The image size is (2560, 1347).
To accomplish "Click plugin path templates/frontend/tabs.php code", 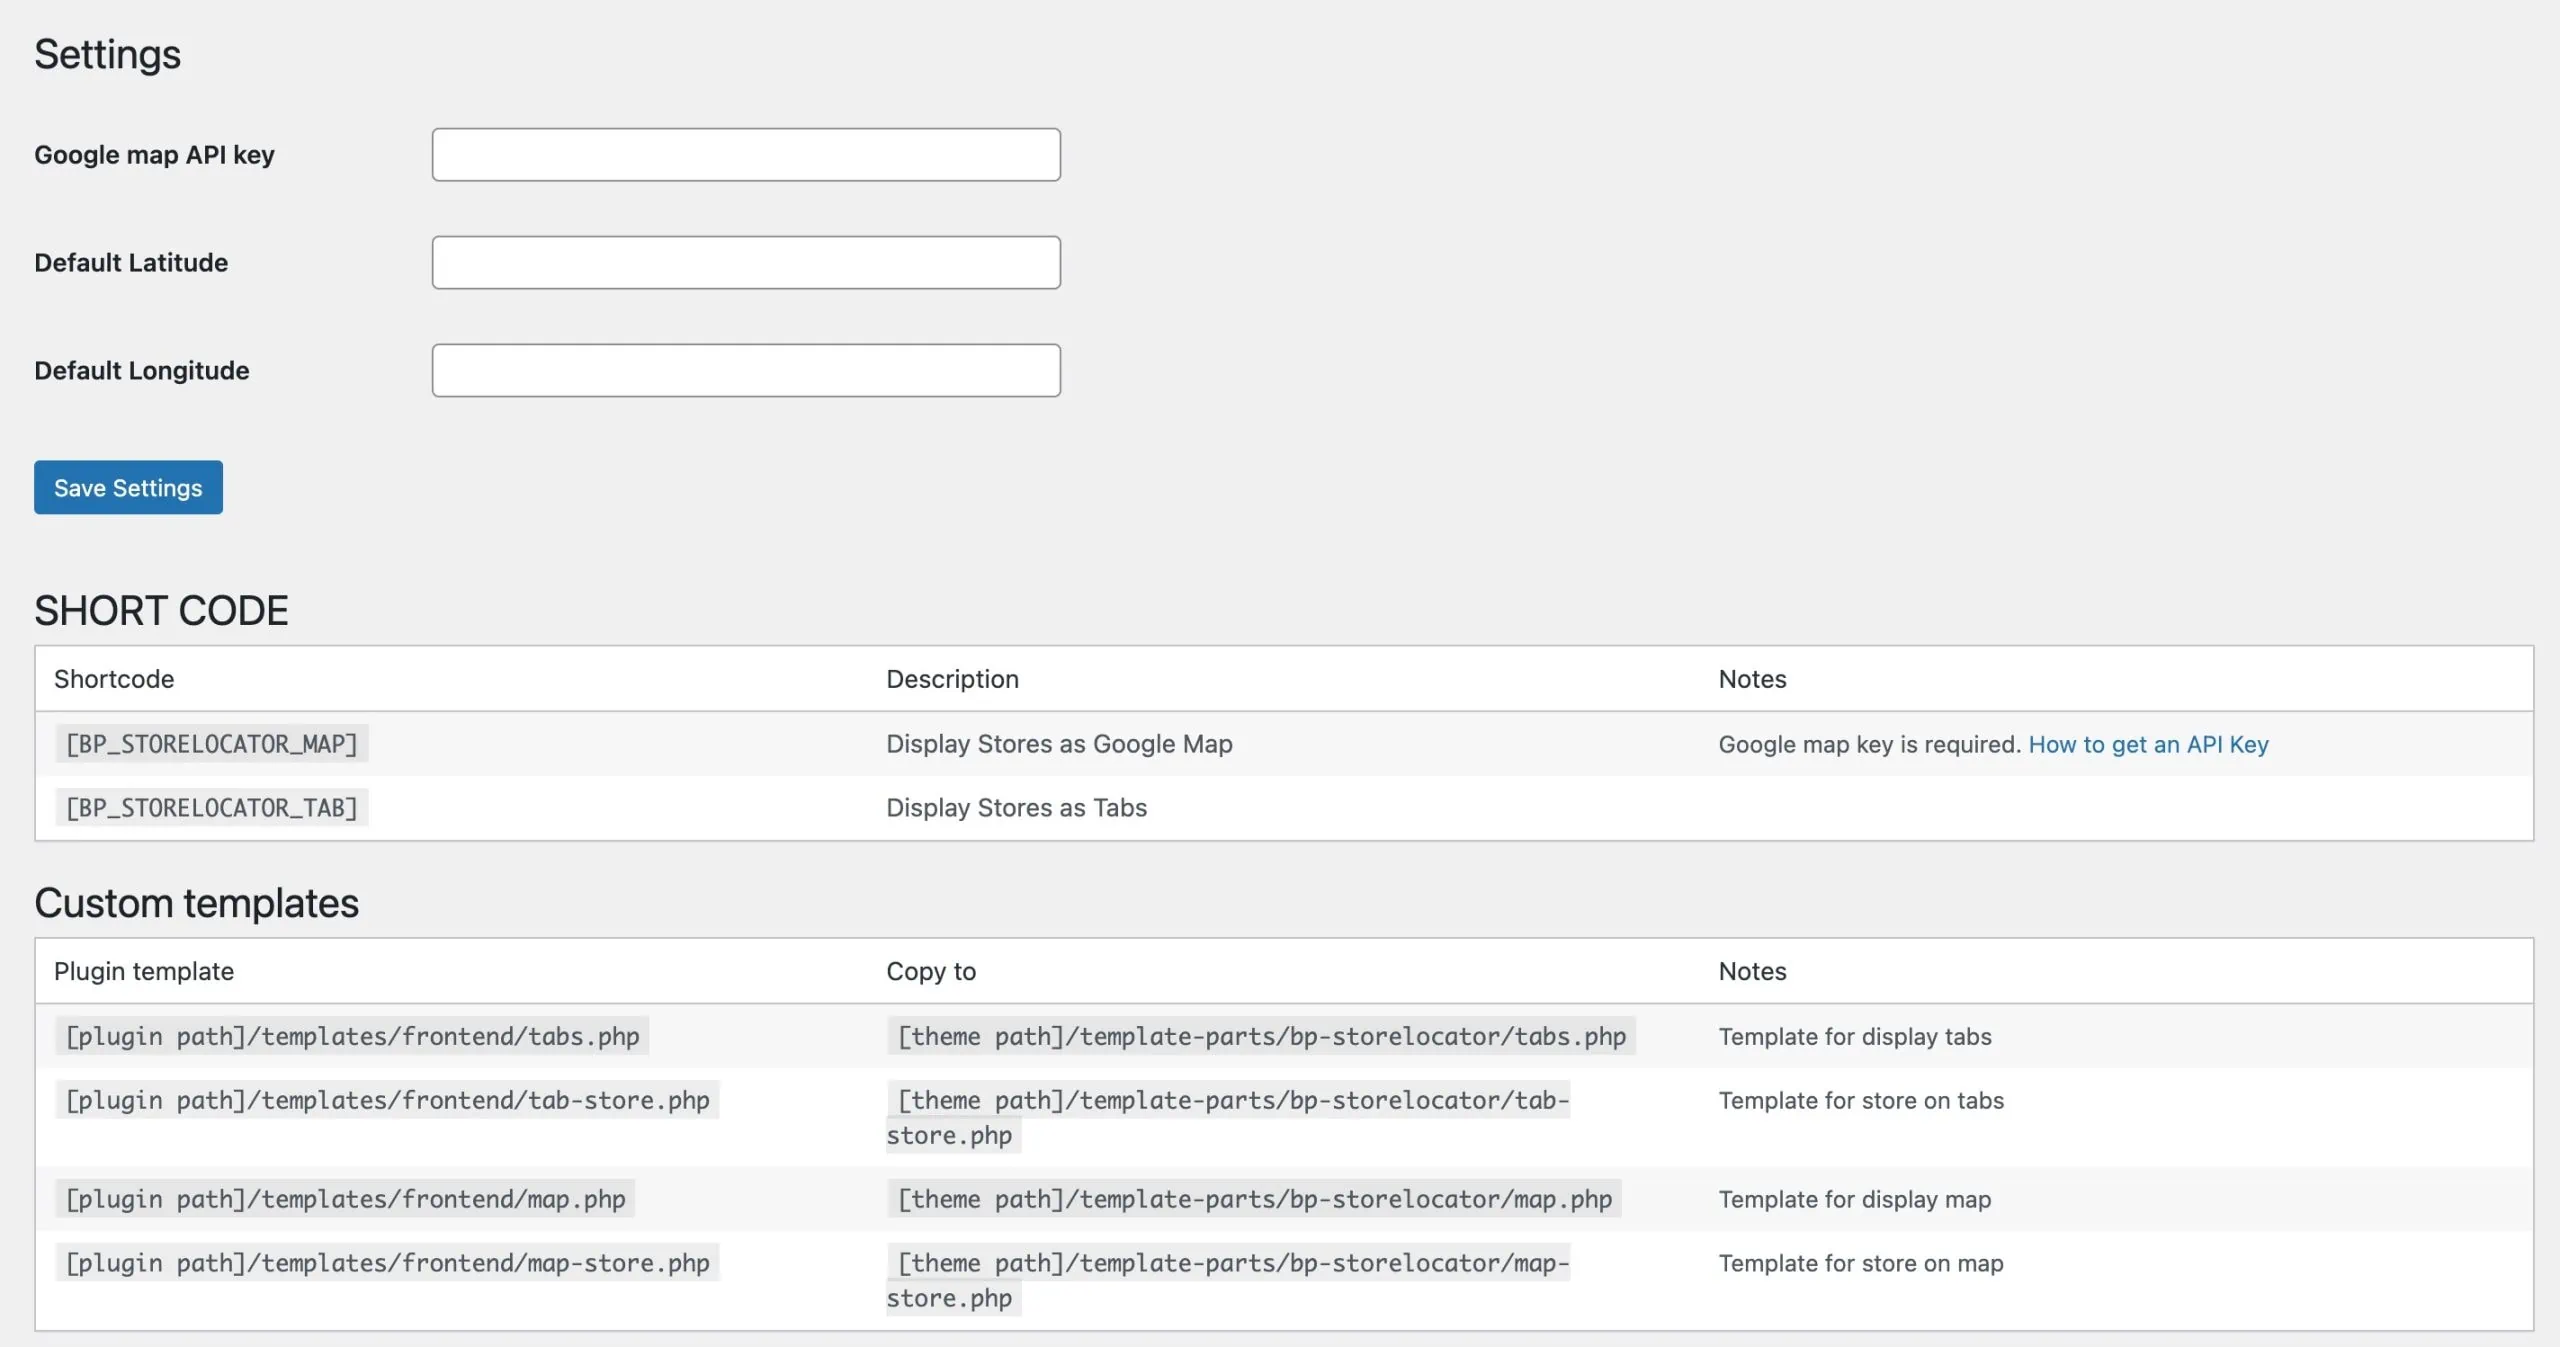I will (x=352, y=1036).
